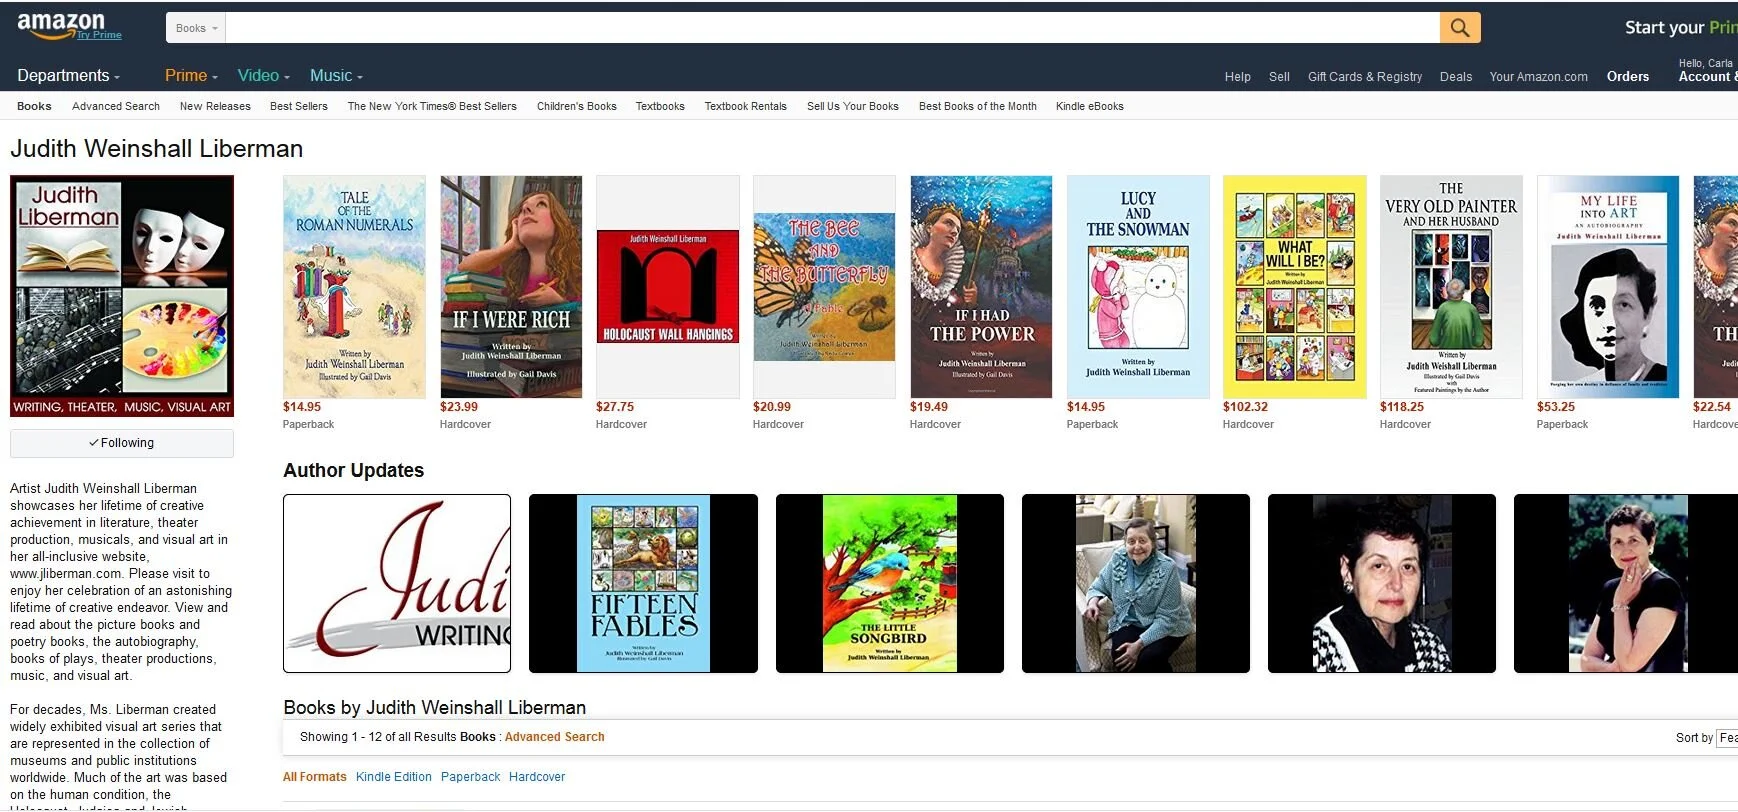Go to the Amazon home logo
Screen dimensions: 1738x812
coord(61,23)
